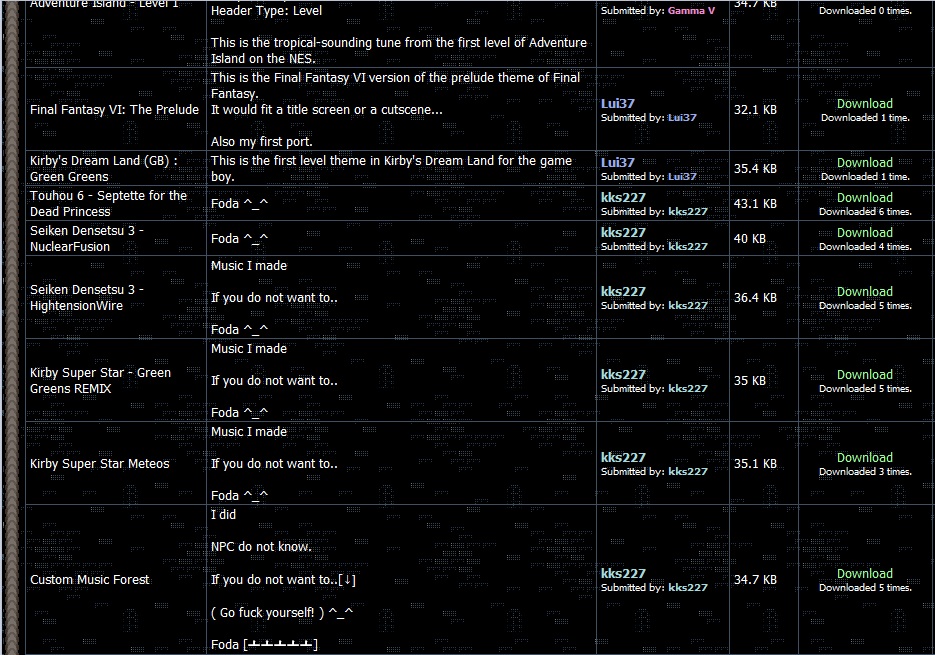Click the '40 KB' file size
Viewport: 935px width, 655px height.
(750, 239)
